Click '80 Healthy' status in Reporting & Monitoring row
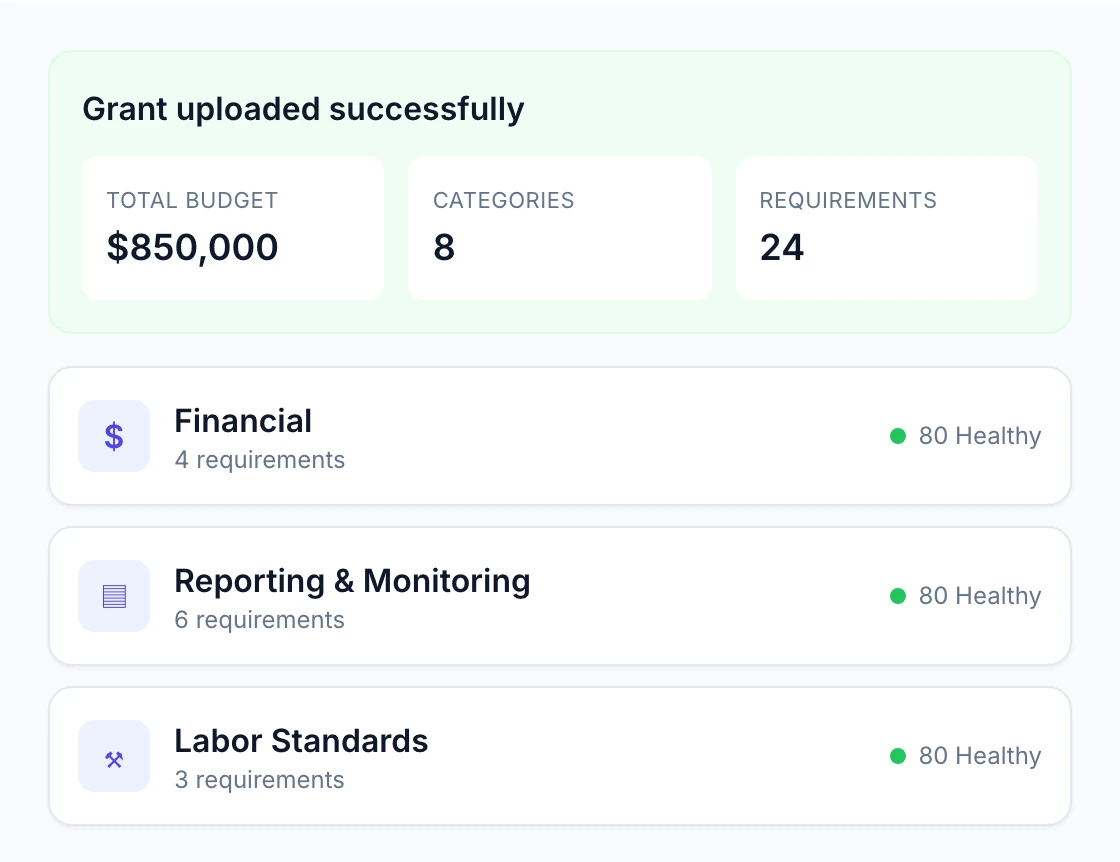This screenshot has height=862, width=1120. 979,596
